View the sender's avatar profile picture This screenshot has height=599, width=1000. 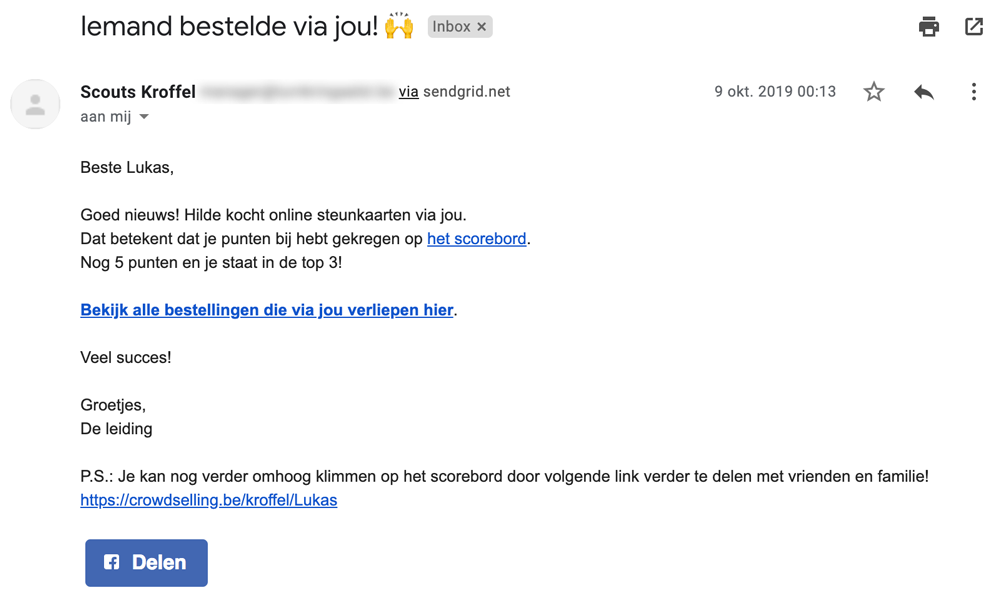coord(35,104)
